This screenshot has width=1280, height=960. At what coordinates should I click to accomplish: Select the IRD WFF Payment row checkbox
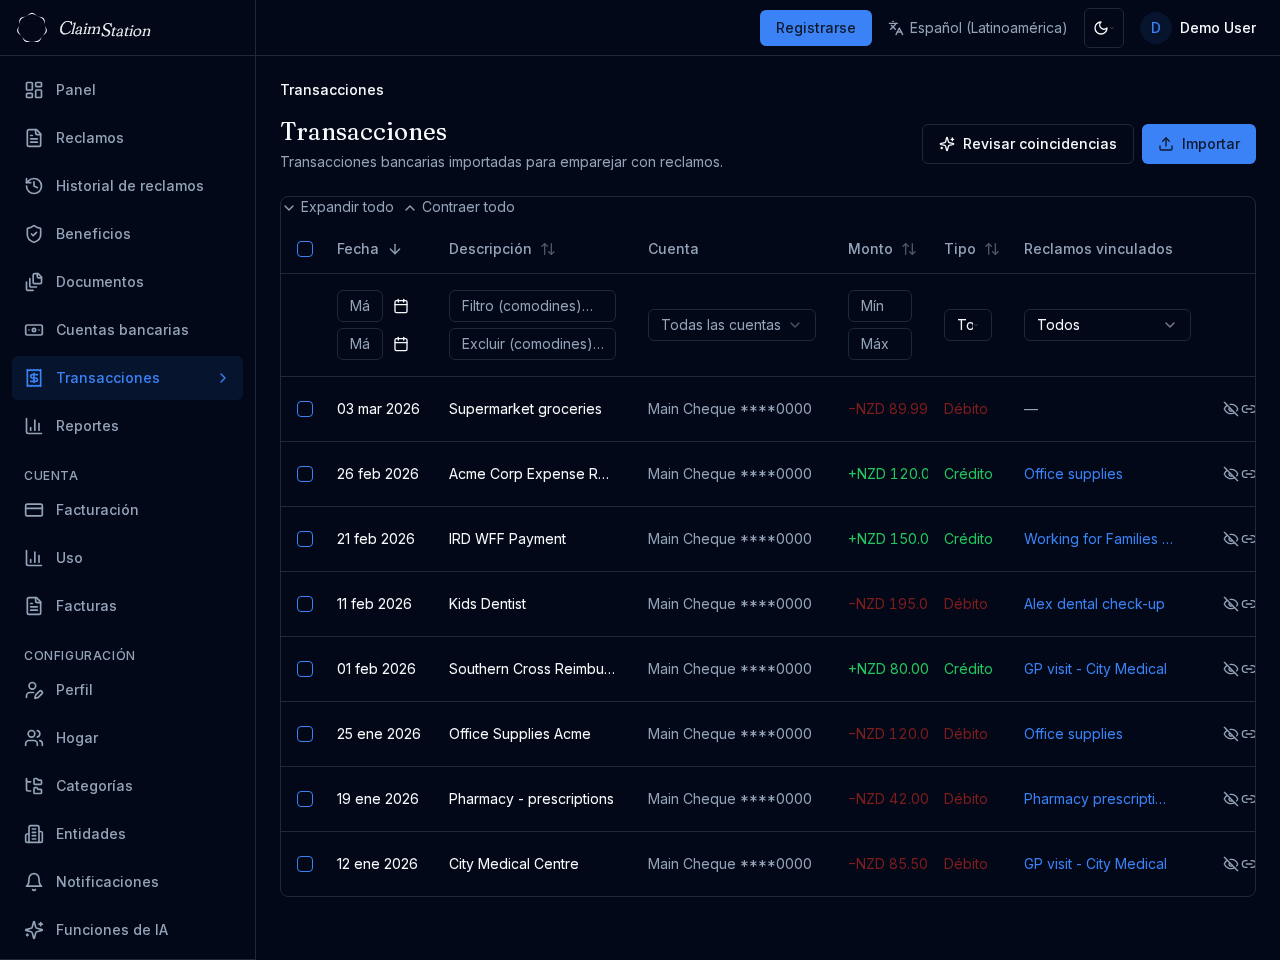coord(305,539)
